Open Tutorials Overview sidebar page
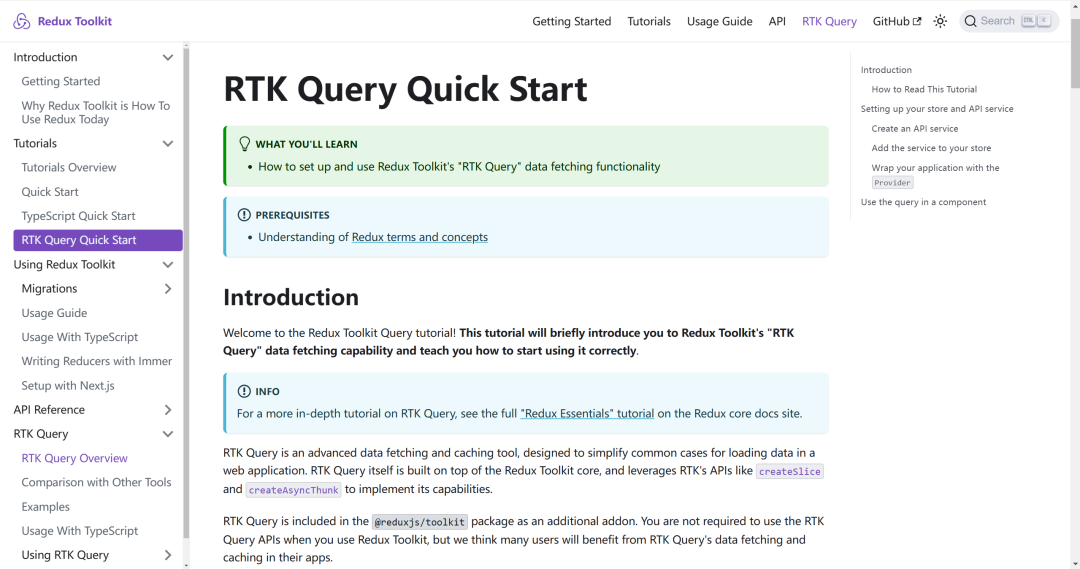1080x569 pixels. [69, 167]
